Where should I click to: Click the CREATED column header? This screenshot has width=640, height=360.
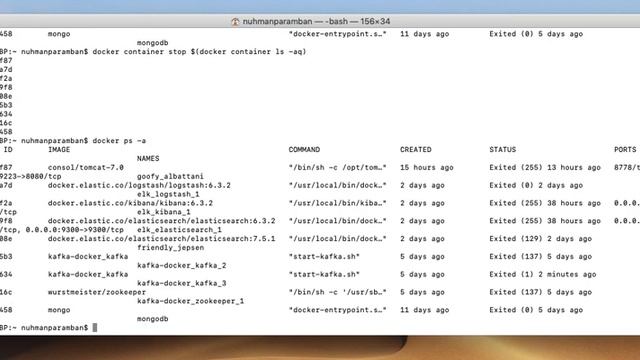[x=416, y=150]
